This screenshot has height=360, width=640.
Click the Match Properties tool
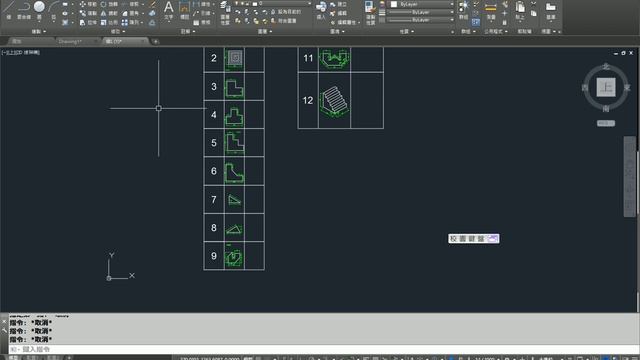(370, 12)
